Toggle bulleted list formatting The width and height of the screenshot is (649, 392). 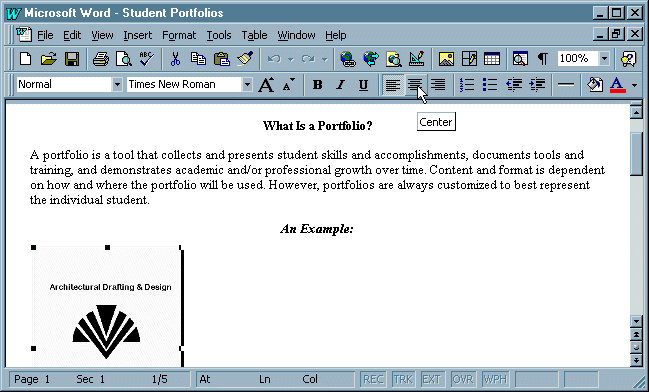(x=490, y=85)
